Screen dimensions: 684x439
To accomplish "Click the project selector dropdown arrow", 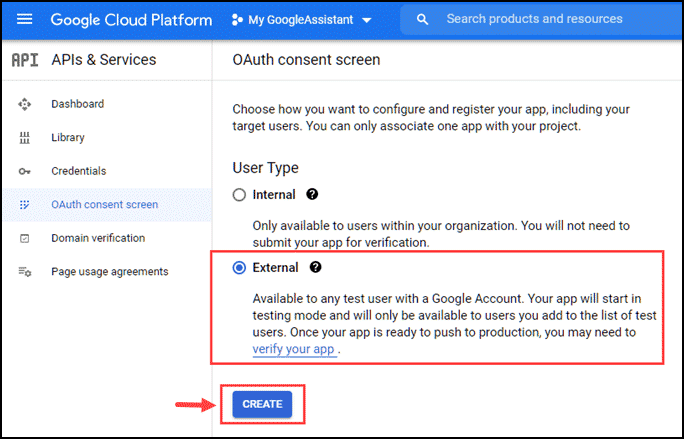I will [x=367, y=20].
